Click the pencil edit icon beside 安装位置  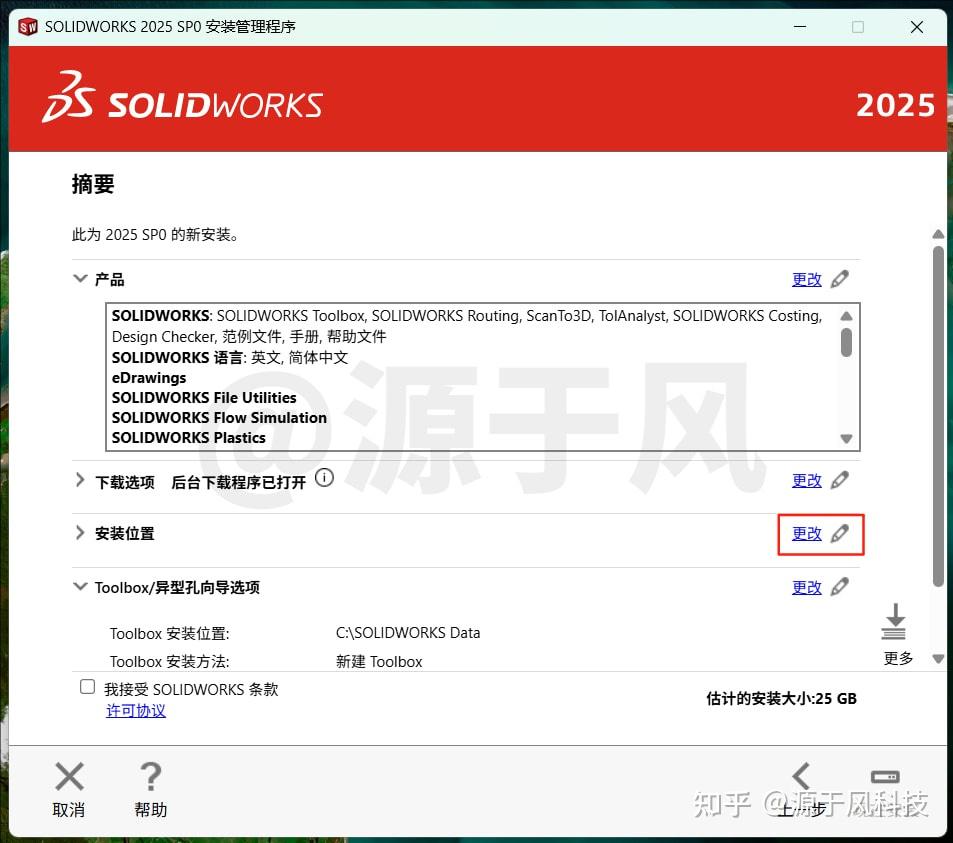[x=840, y=533]
